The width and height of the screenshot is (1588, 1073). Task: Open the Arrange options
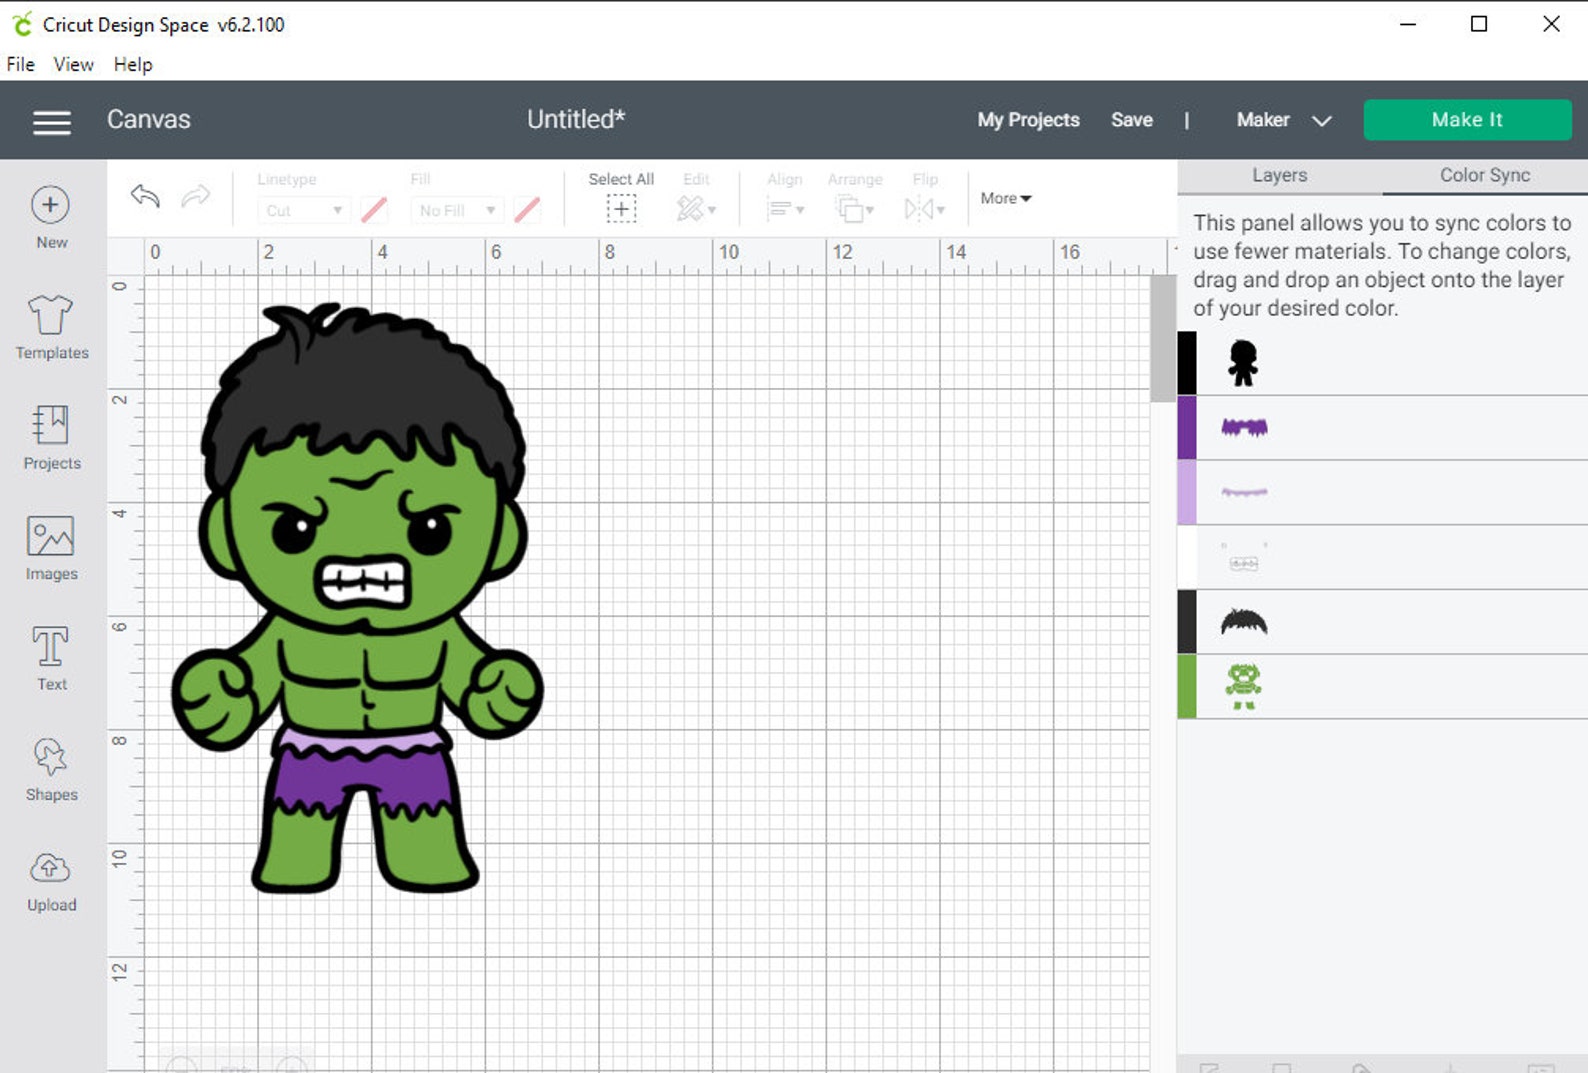tap(855, 208)
